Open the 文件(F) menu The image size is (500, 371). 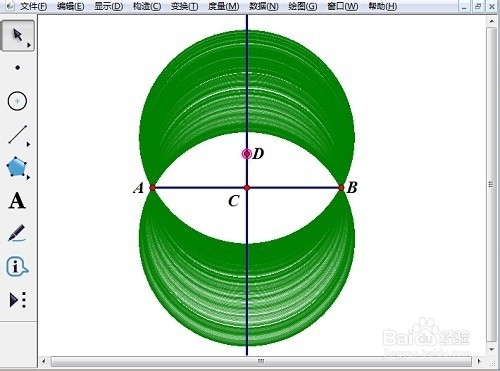(33, 6)
